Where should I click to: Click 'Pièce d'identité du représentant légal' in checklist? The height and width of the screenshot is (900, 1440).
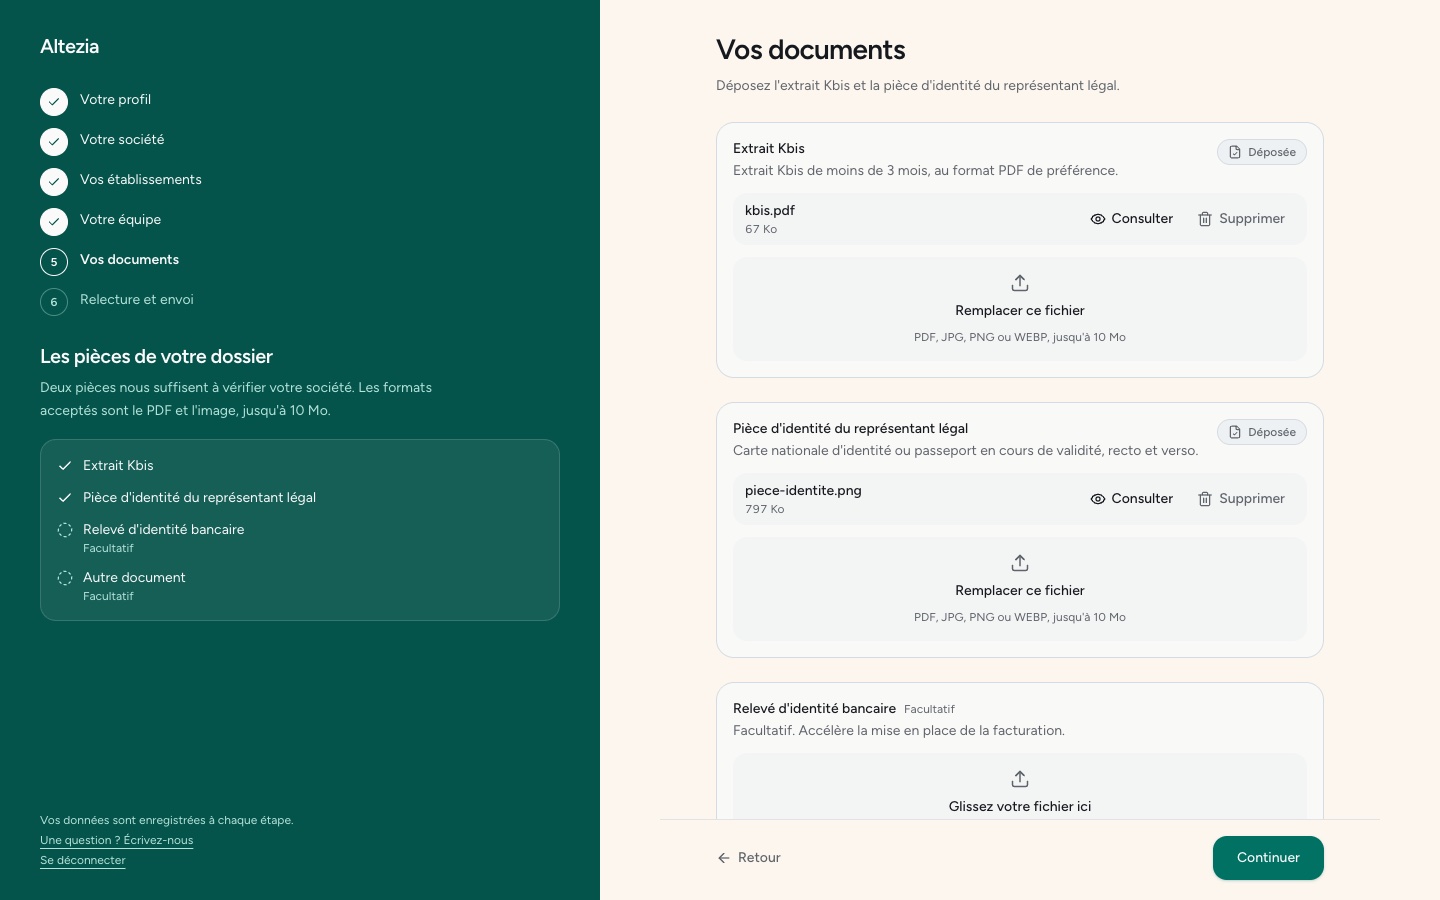point(199,498)
